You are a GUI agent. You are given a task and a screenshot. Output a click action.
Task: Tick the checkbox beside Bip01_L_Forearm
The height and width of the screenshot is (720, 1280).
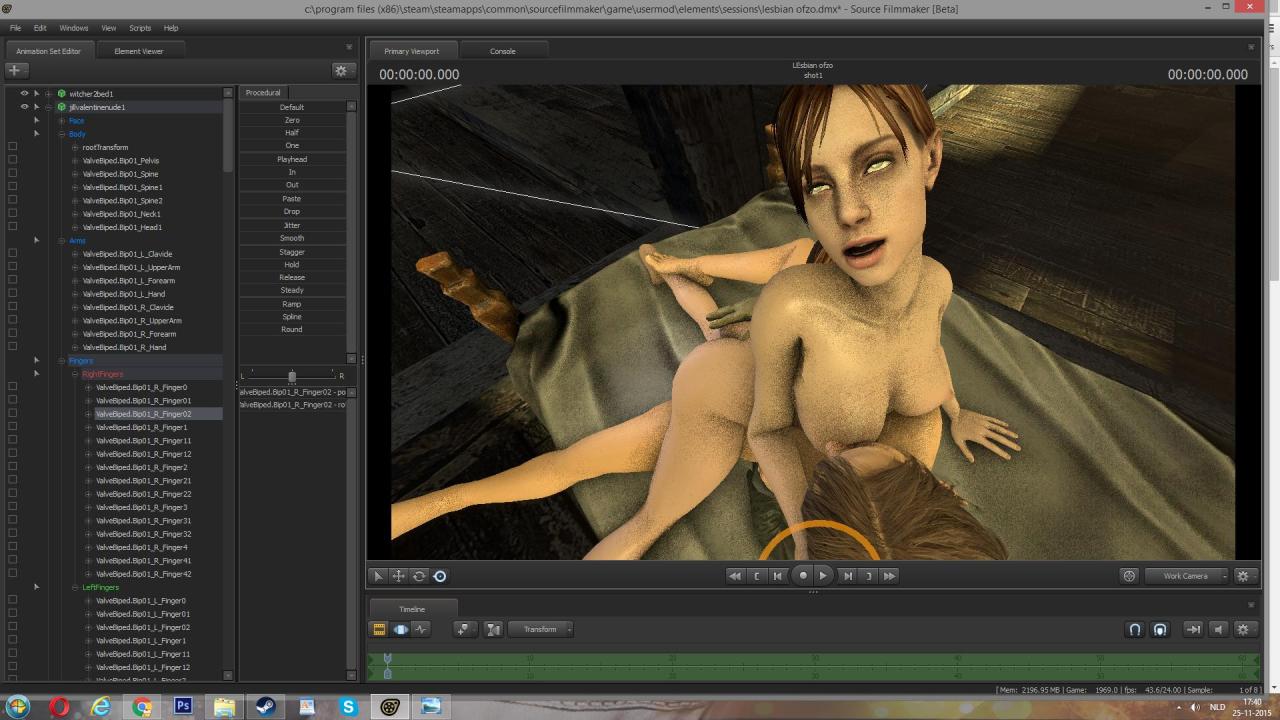click(x=12, y=281)
